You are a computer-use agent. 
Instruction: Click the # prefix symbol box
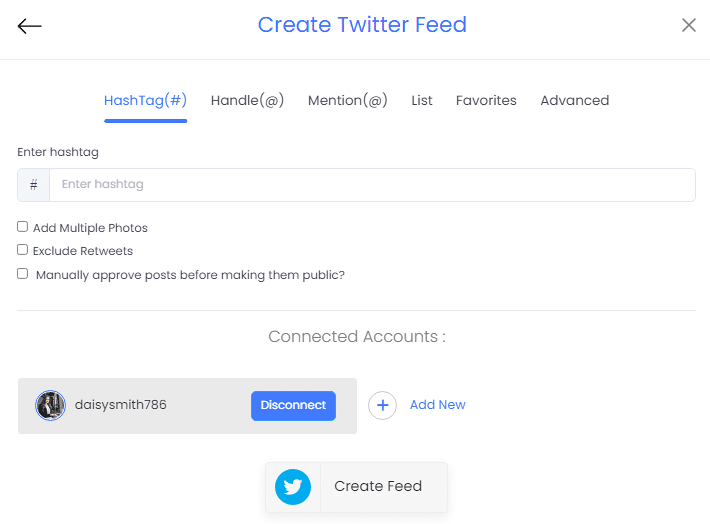pos(34,185)
